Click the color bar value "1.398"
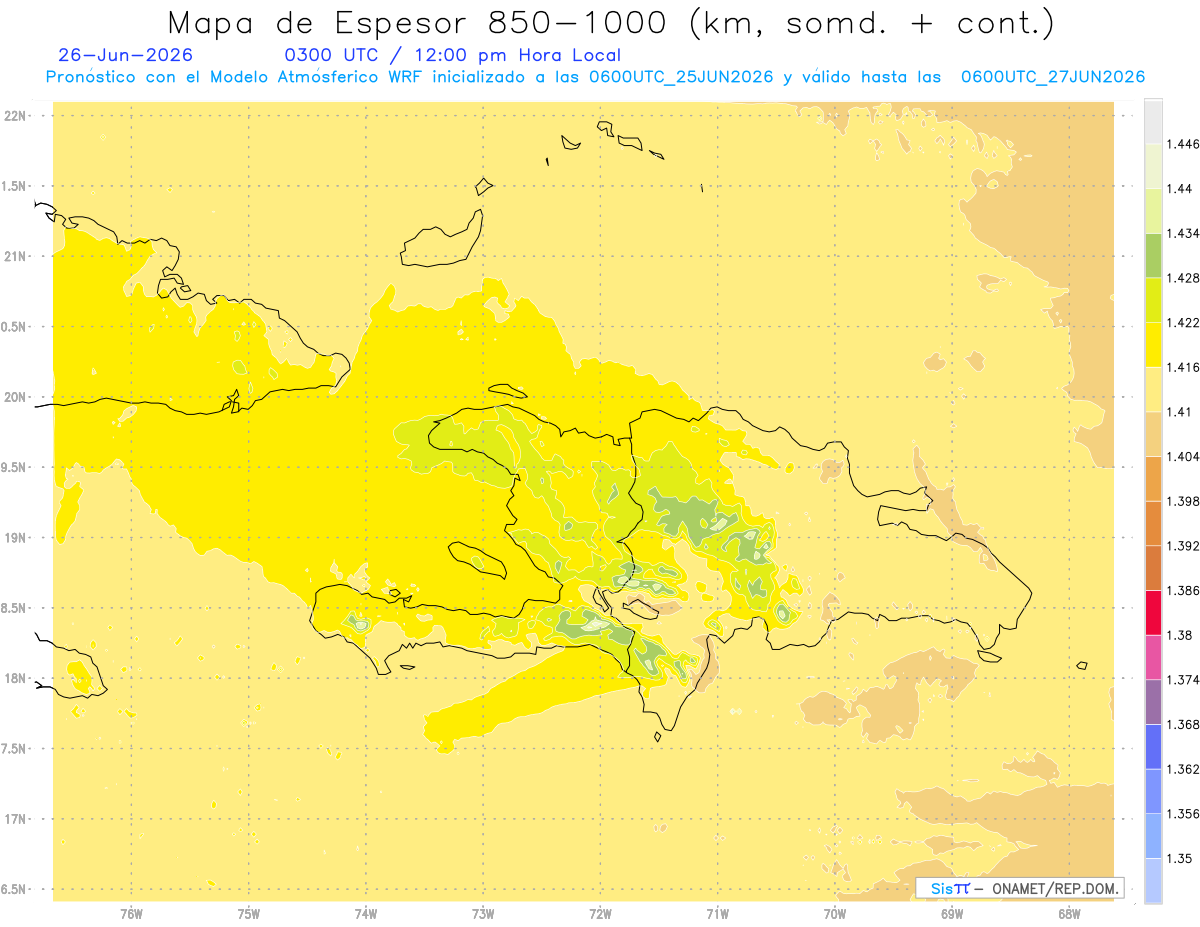This screenshot has height=927, width=1200. (1183, 501)
